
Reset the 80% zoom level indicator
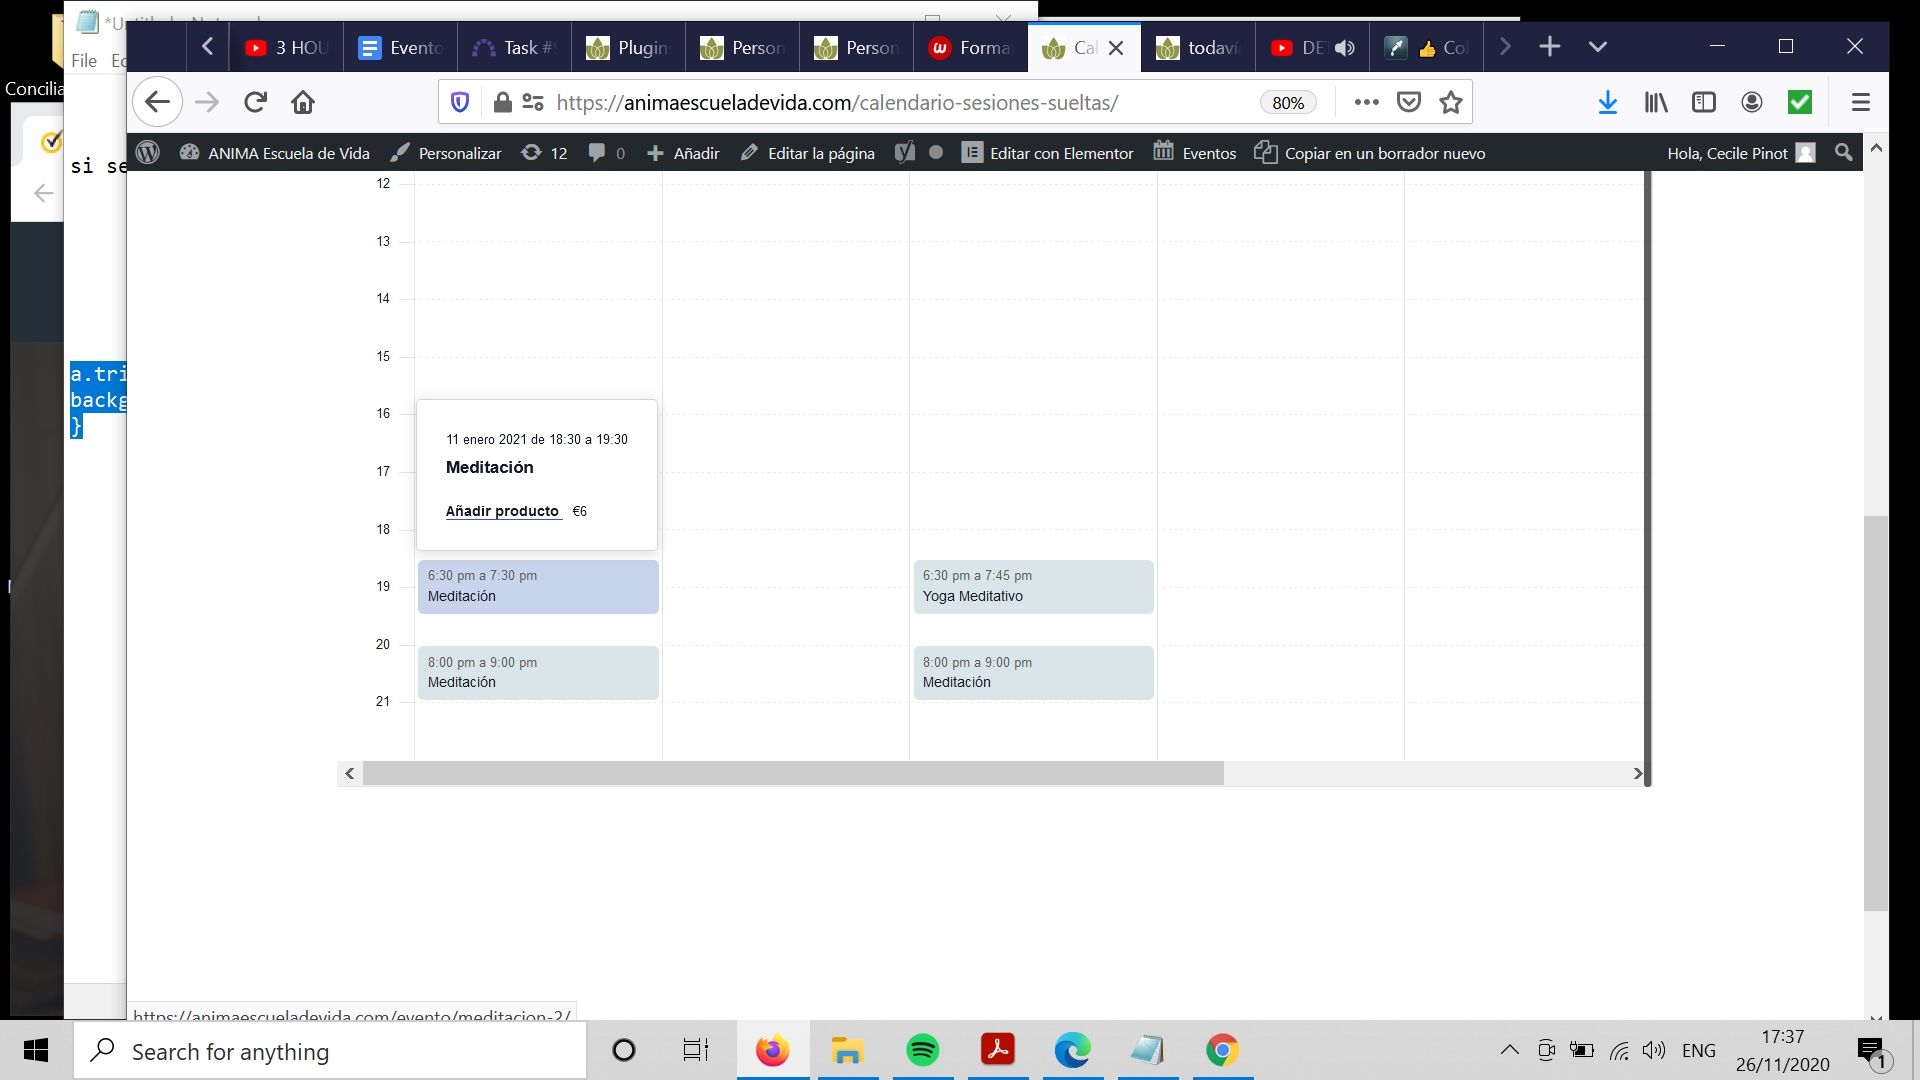1288,102
